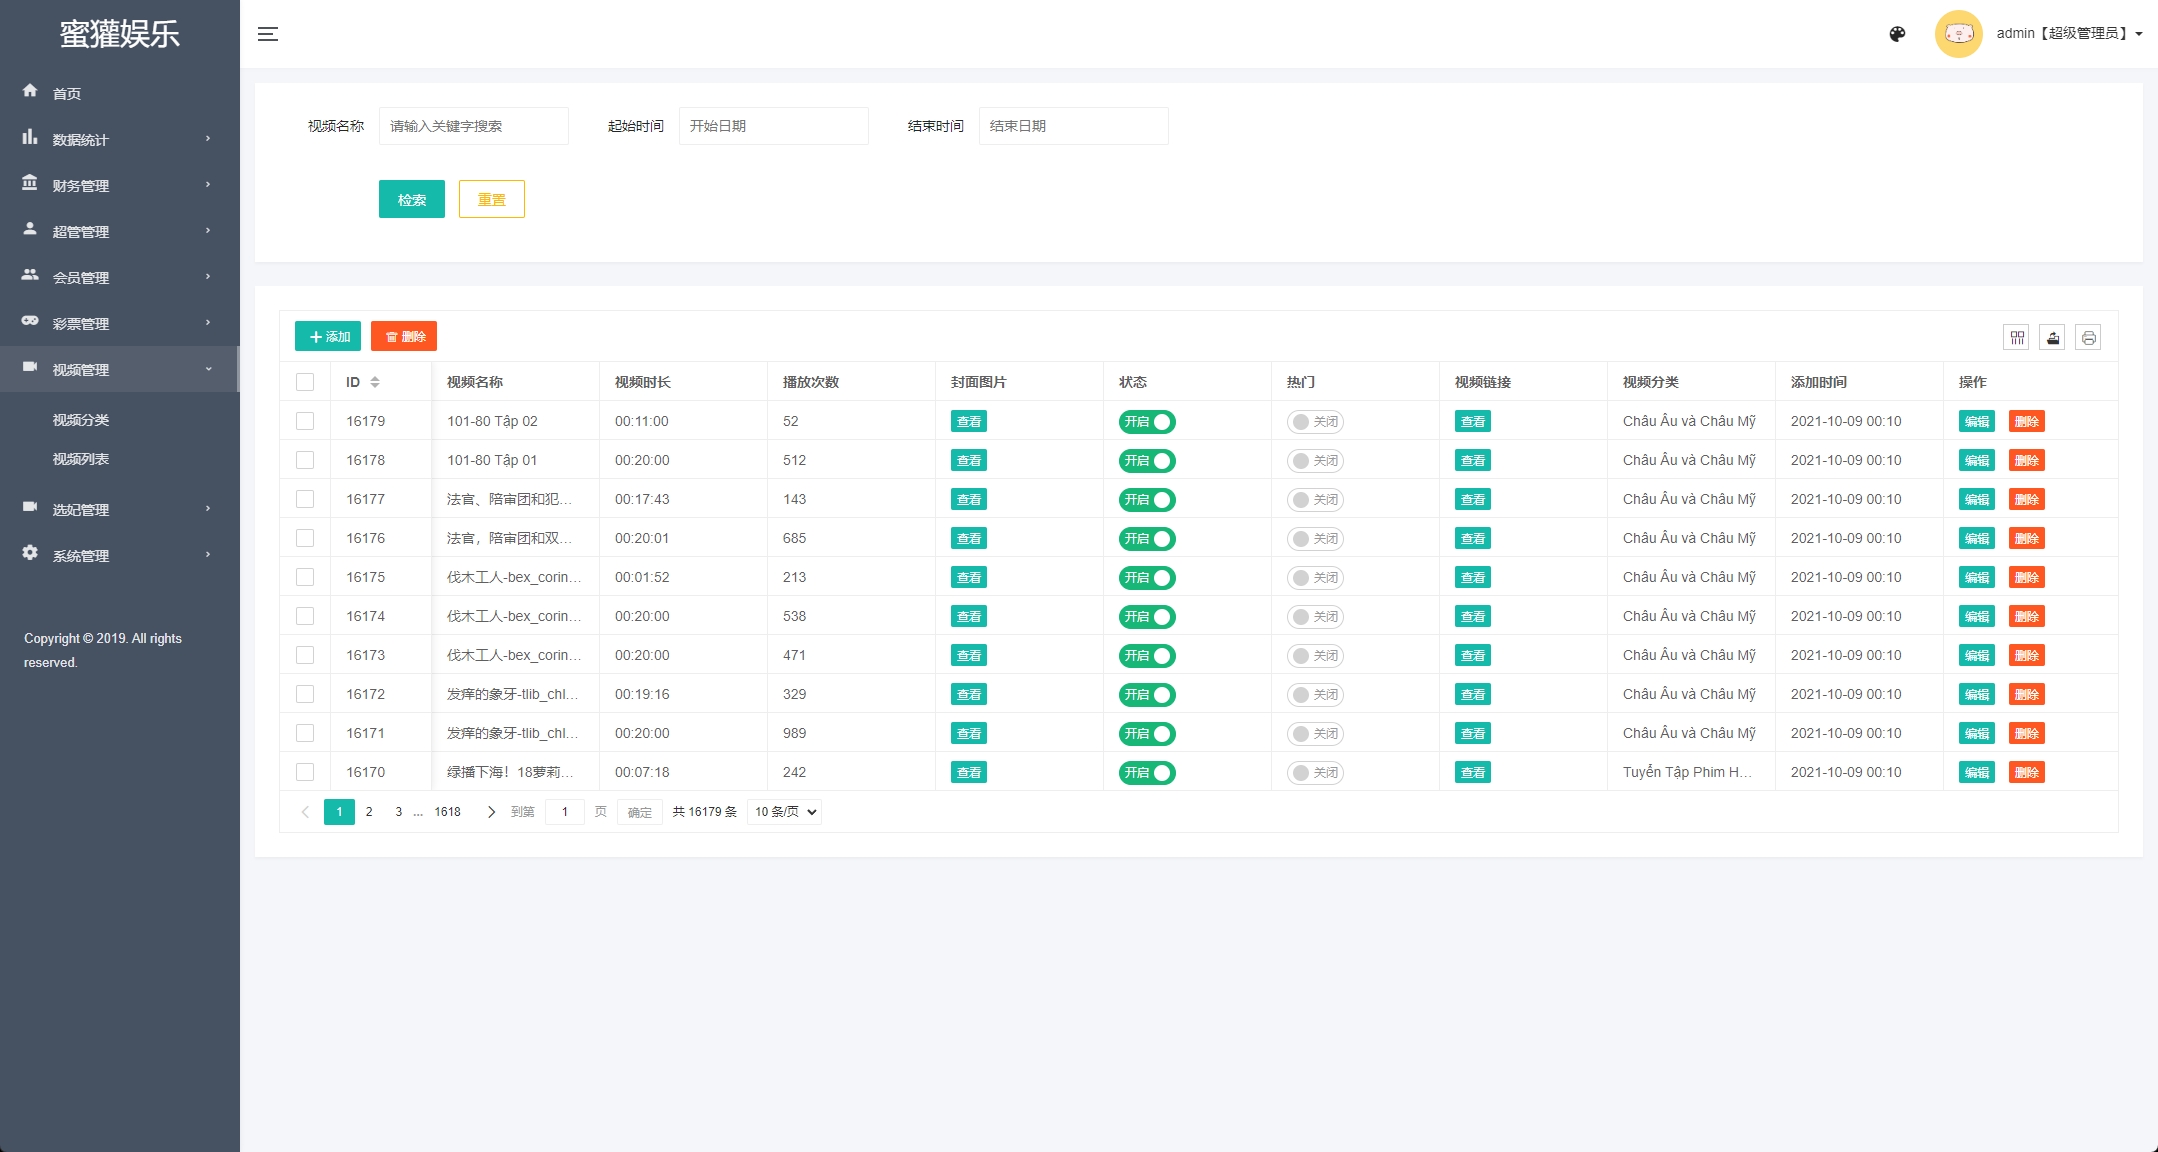Click the column filter icon

pos(2017,338)
